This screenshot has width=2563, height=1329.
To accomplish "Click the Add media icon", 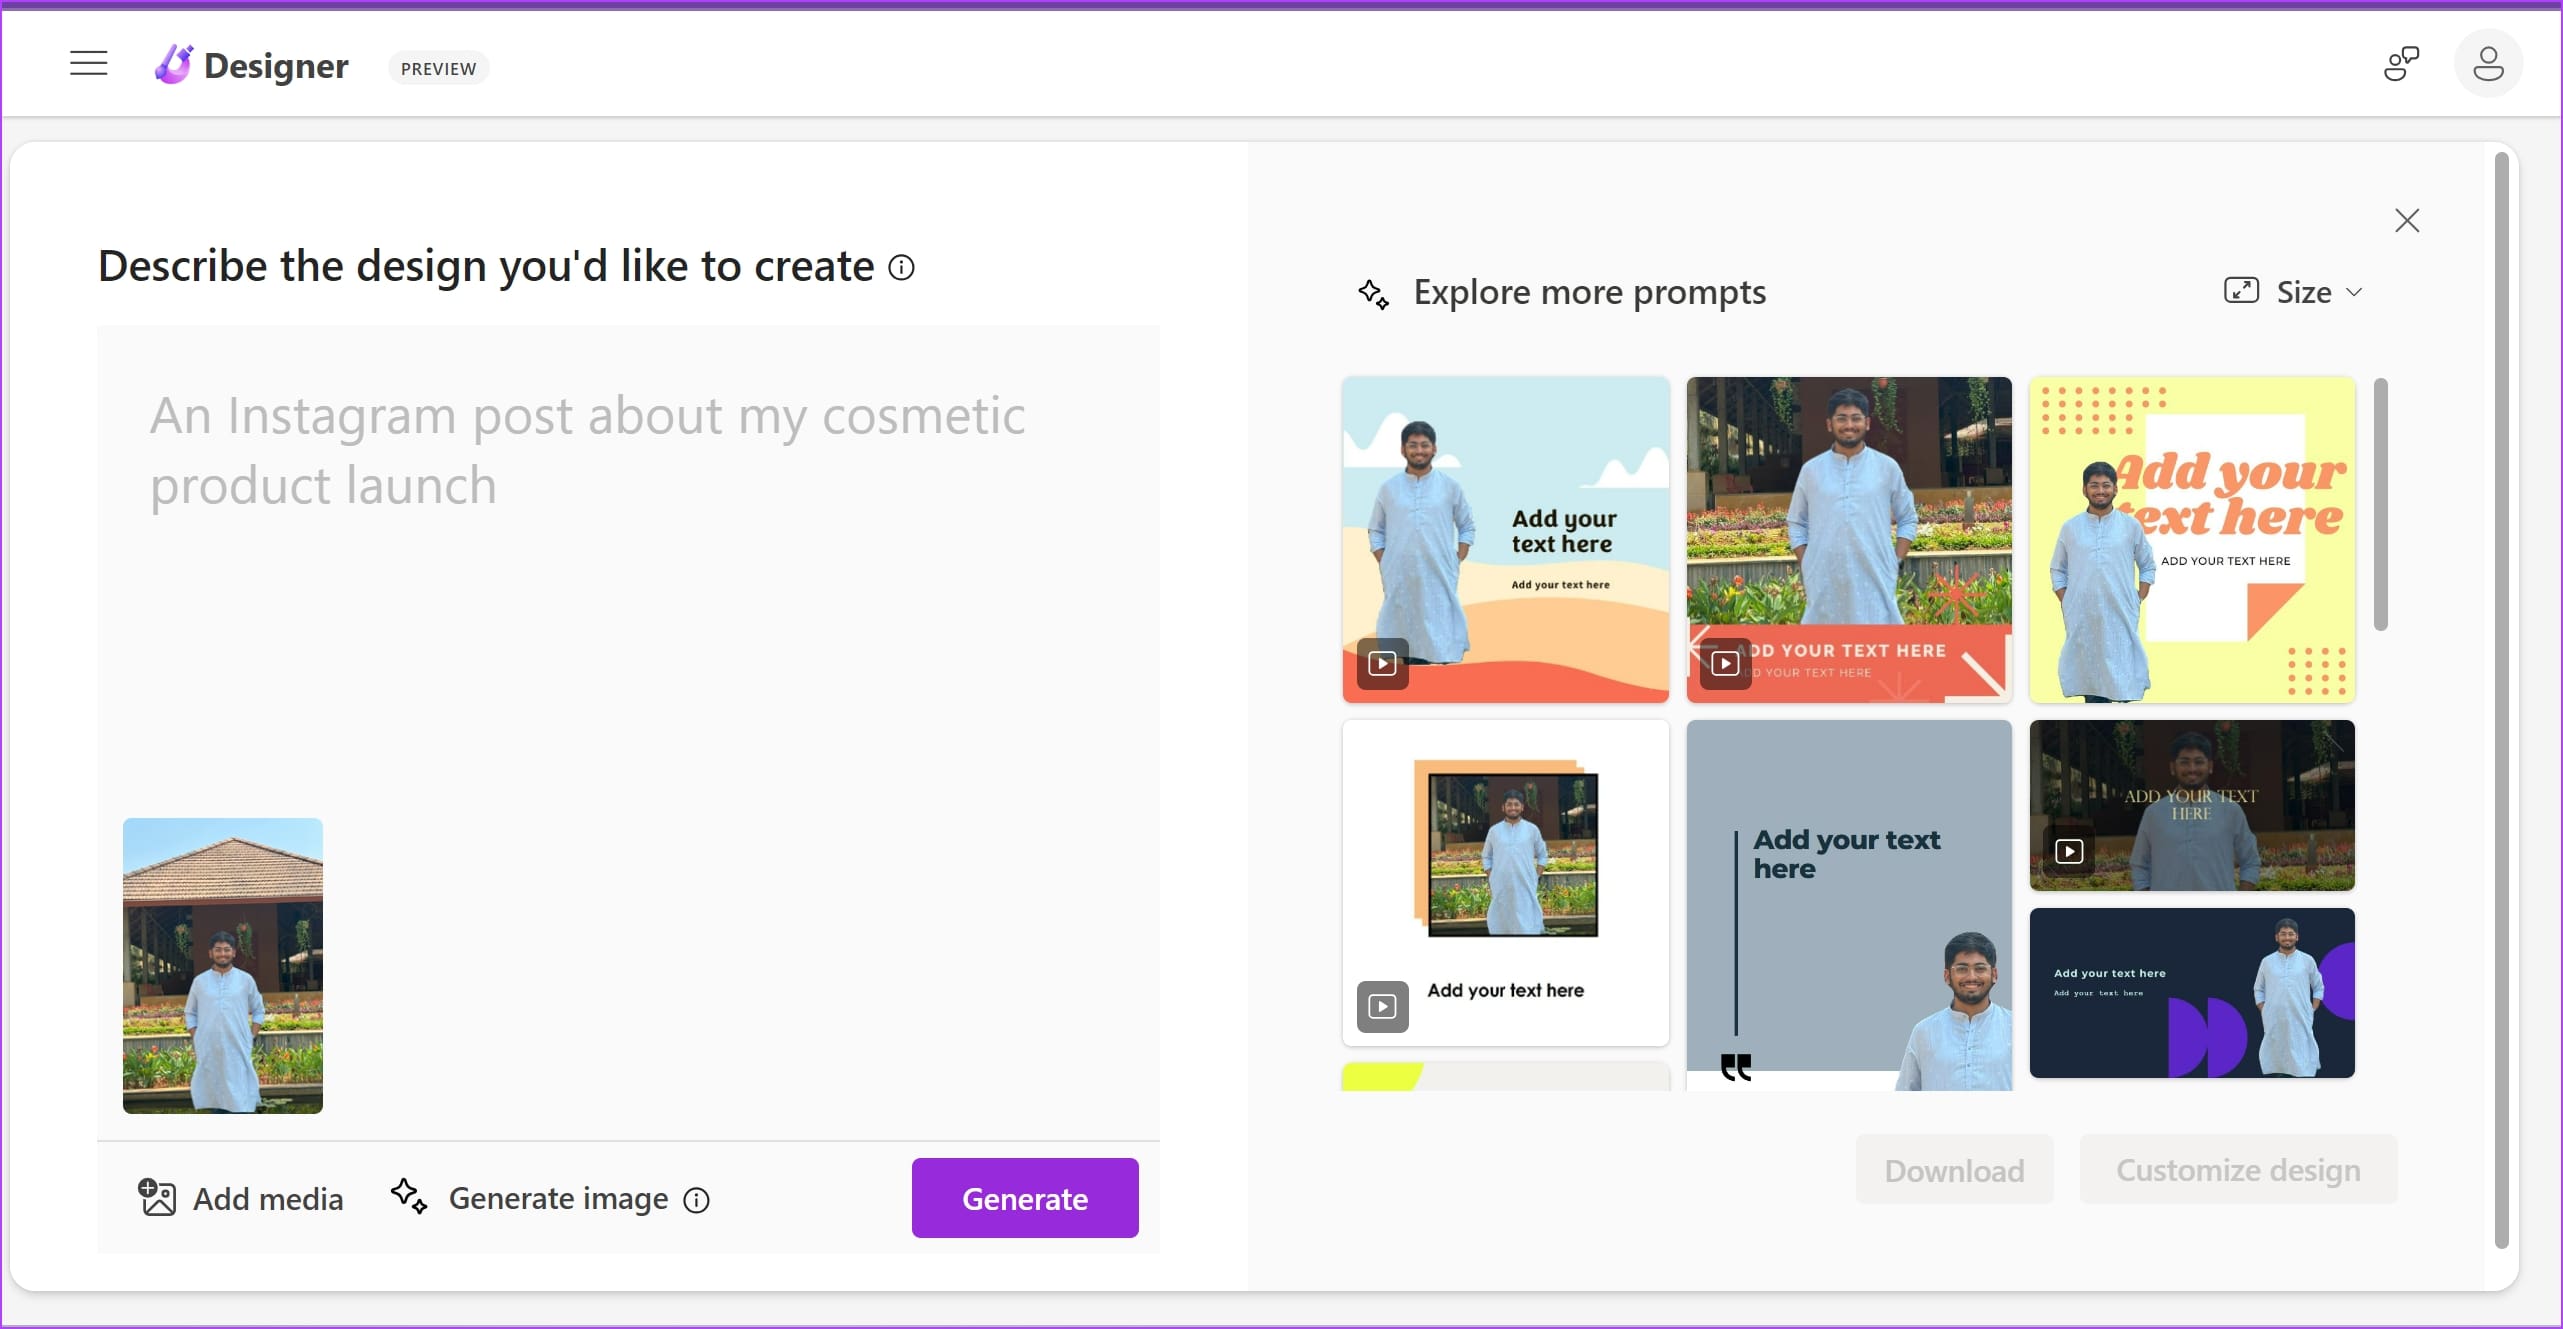I will tap(157, 1197).
